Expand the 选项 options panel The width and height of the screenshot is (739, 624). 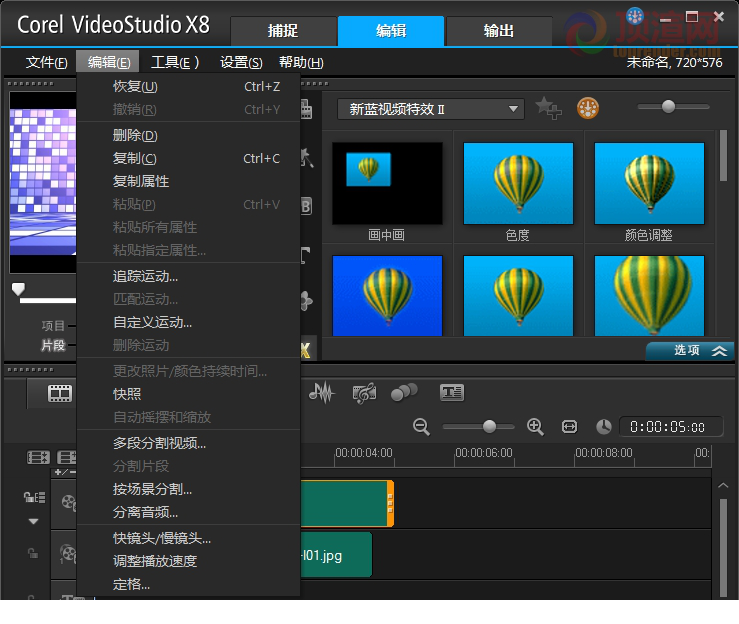point(690,351)
